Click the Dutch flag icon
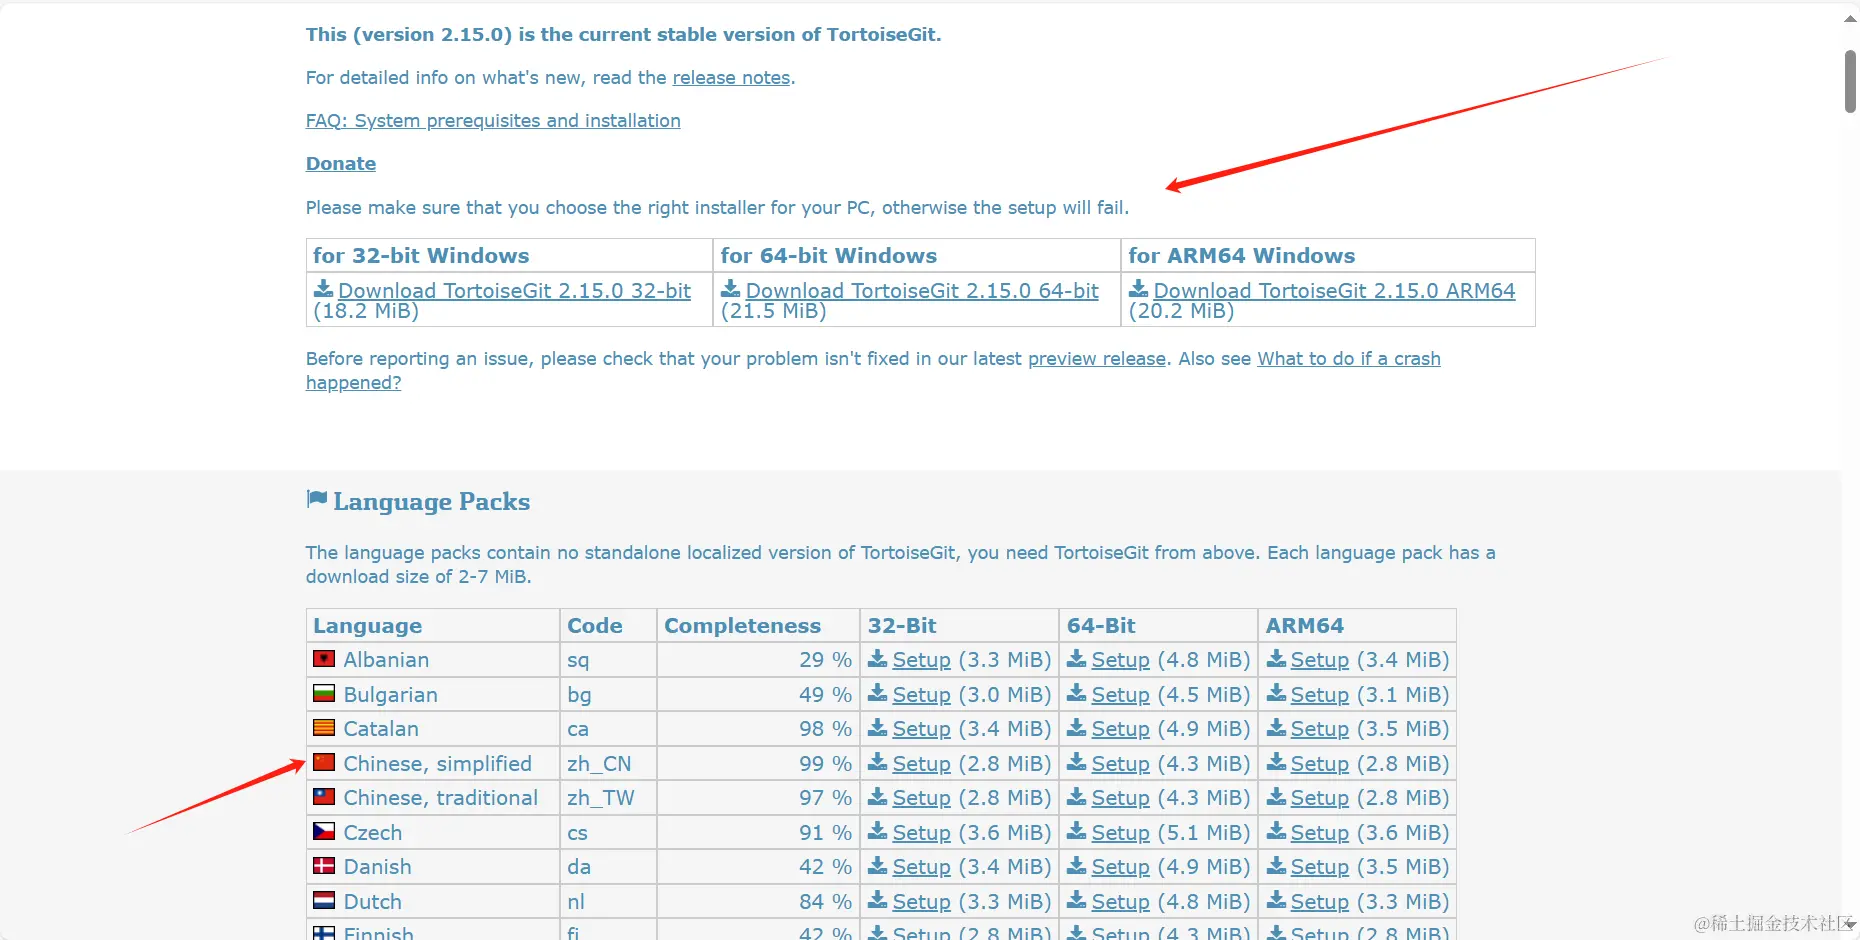This screenshot has height=940, width=1860. click(324, 900)
